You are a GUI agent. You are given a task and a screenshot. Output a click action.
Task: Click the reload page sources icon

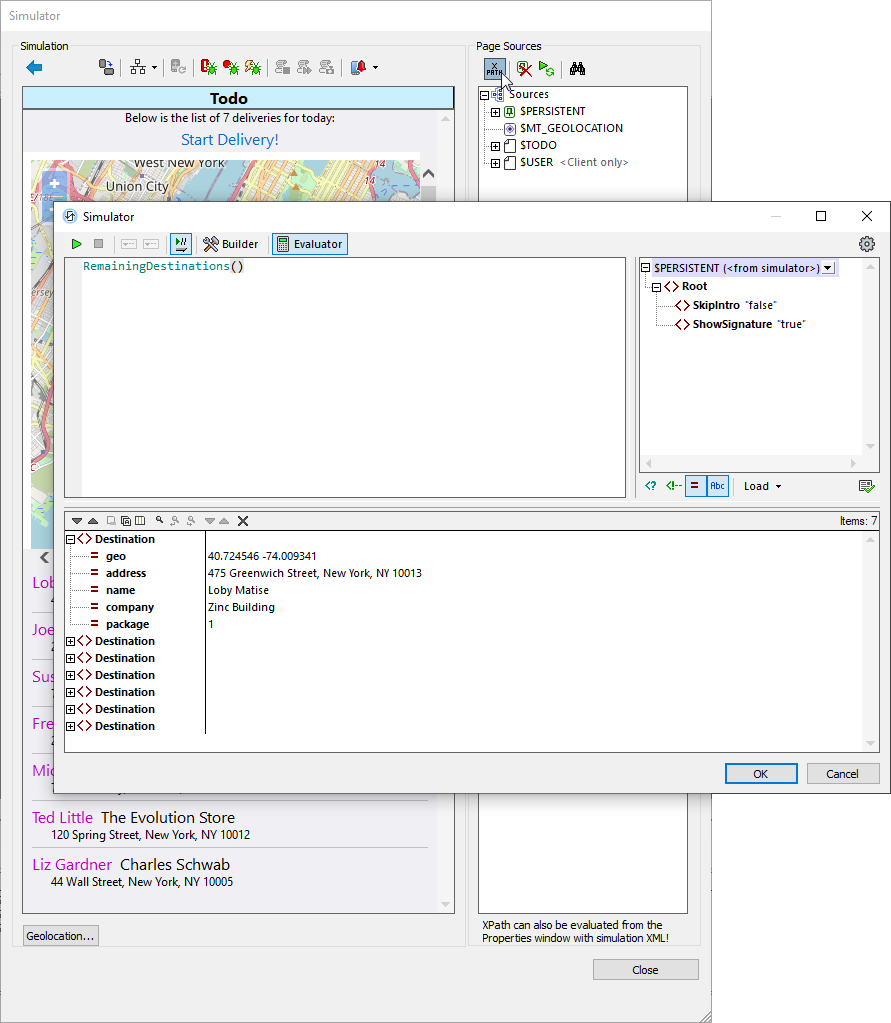coord(546,68)
